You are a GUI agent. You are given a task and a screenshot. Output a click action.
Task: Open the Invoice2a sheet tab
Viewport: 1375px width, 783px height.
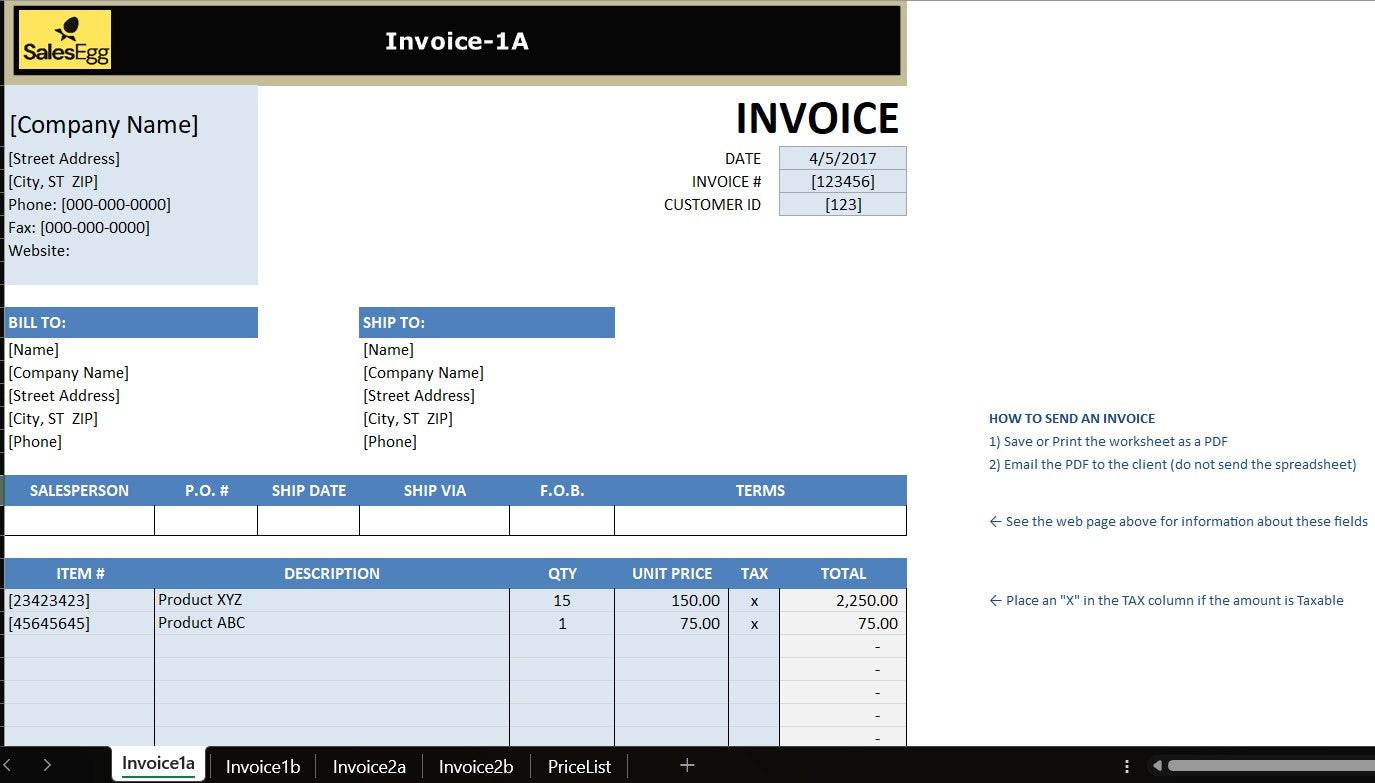point(369,766)
